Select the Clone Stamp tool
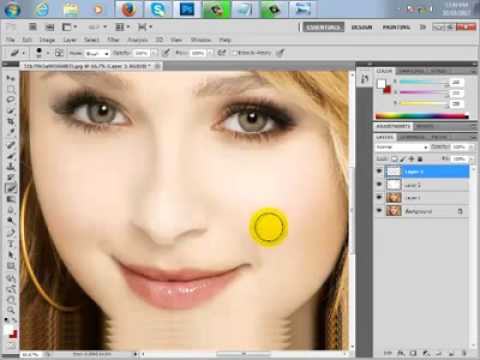This screenshot has width=480, height=360. click(x=11, y=167)
